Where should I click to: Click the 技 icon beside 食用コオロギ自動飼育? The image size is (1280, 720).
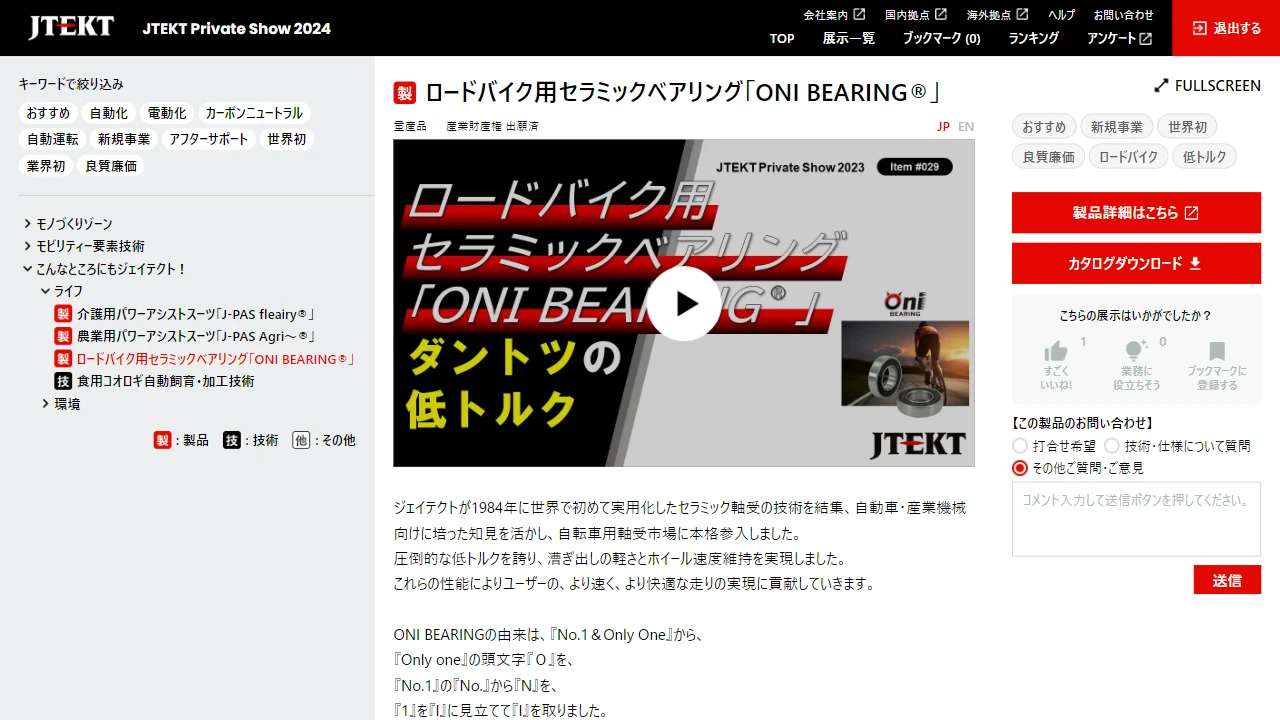[63, 381]
